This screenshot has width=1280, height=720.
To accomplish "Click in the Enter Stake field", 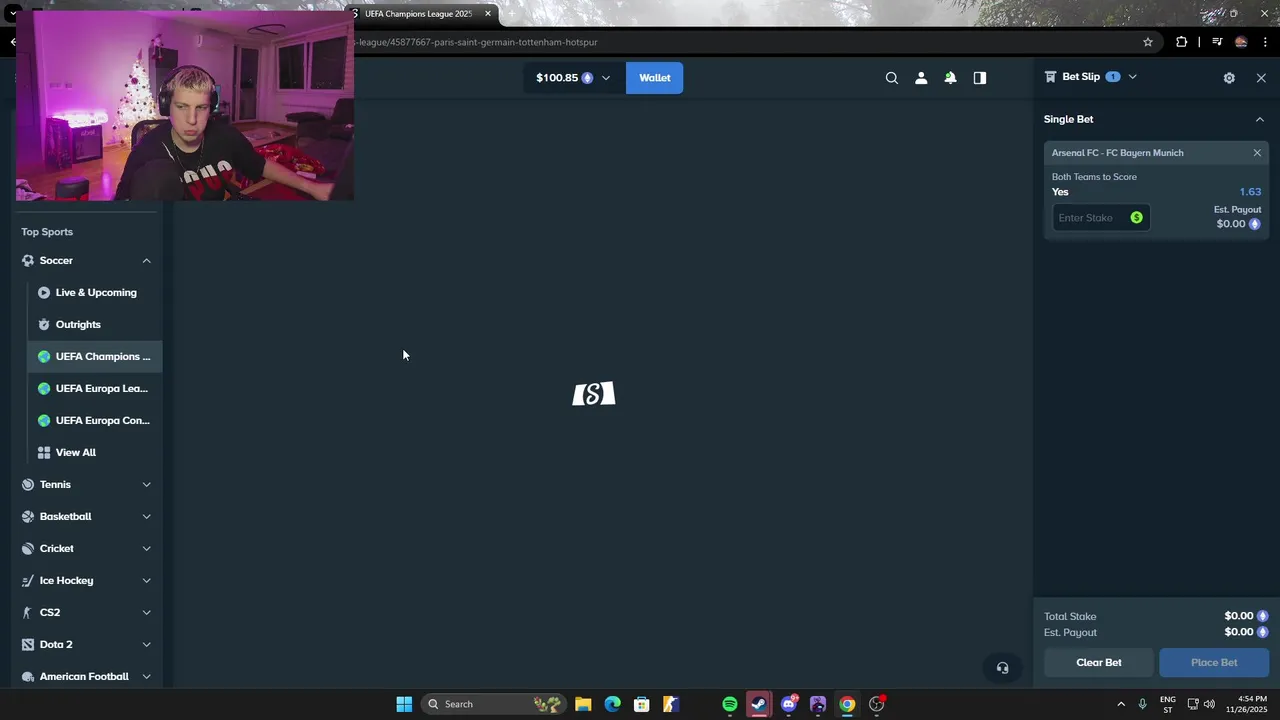I will (x=1100, y=218).
